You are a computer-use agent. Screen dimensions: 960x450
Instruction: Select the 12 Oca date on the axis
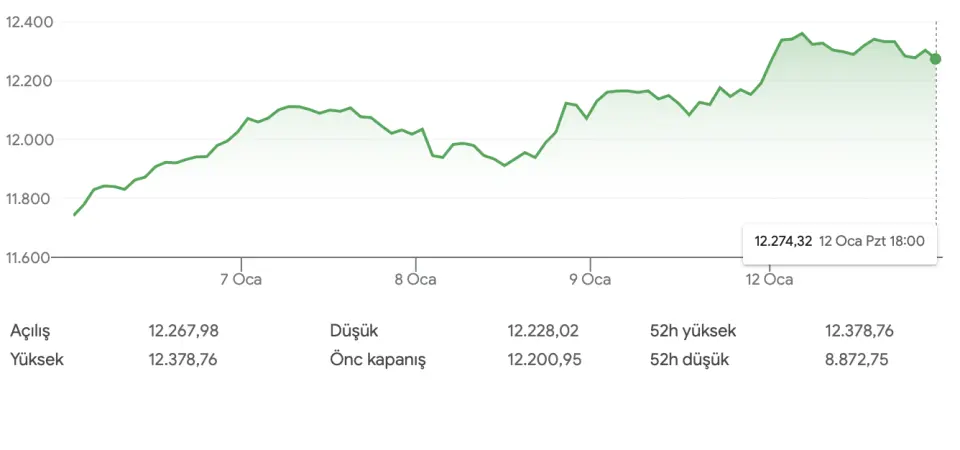point(771,280)
